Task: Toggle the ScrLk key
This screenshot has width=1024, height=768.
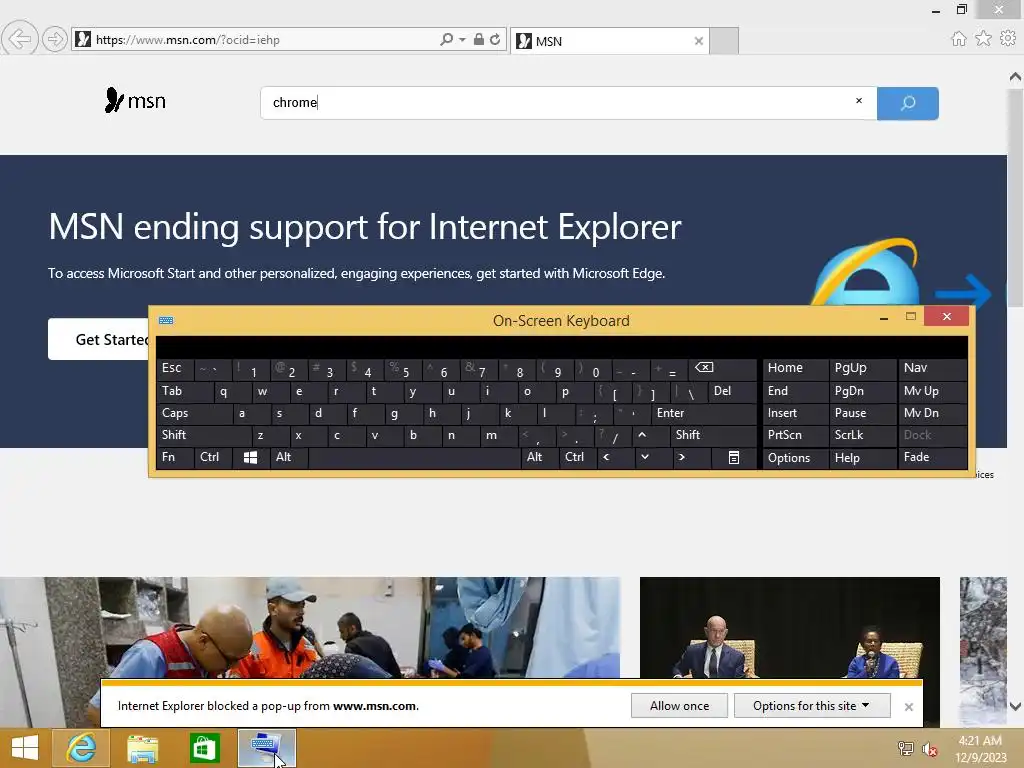Action: coord(862,435)
